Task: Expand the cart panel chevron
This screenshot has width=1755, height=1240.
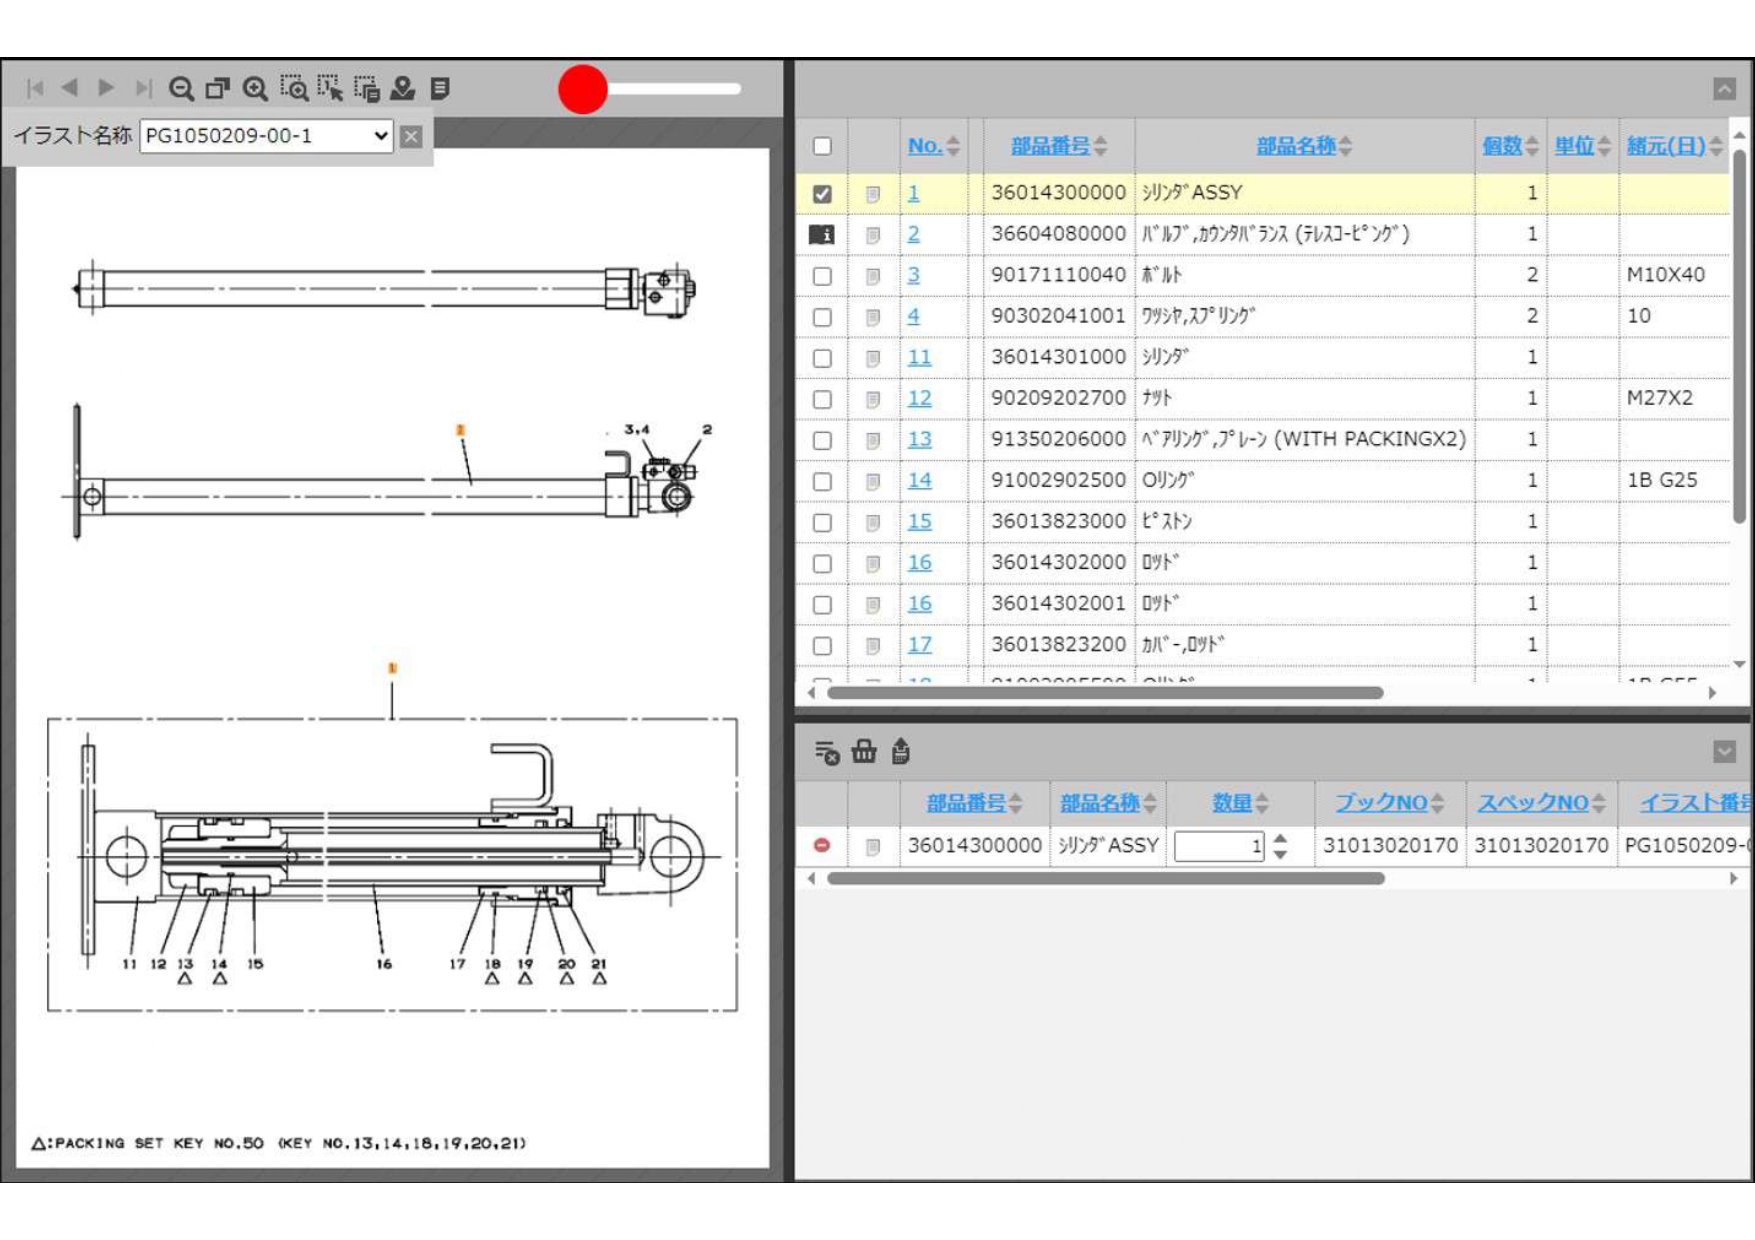Action: (x=1724, y=752)
